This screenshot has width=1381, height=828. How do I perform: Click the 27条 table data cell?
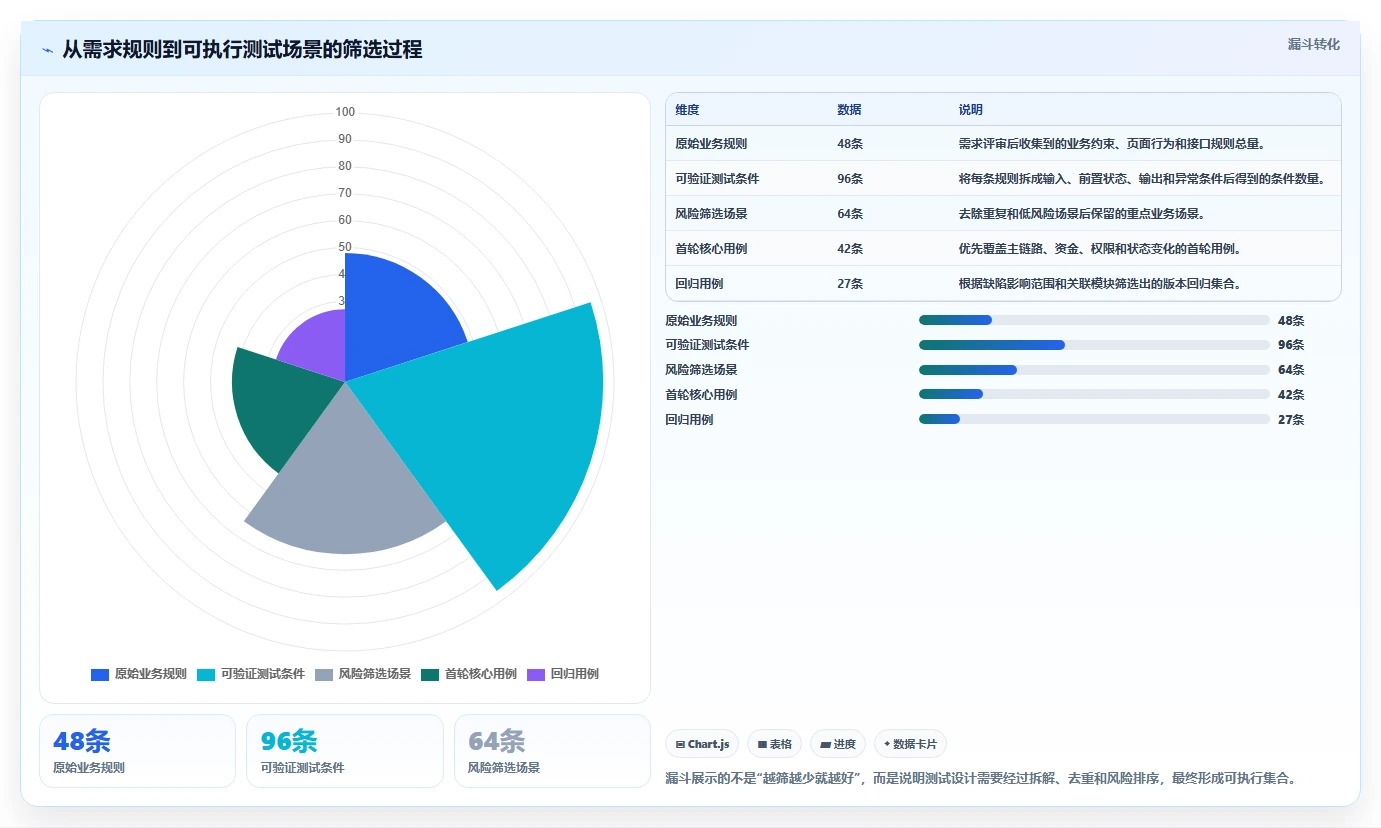tap(850, 284)
